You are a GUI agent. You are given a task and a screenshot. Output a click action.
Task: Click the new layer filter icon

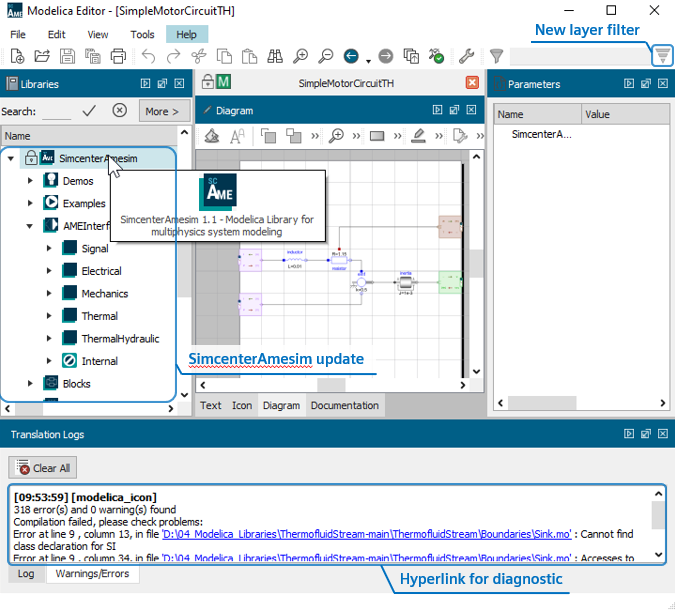662,55
